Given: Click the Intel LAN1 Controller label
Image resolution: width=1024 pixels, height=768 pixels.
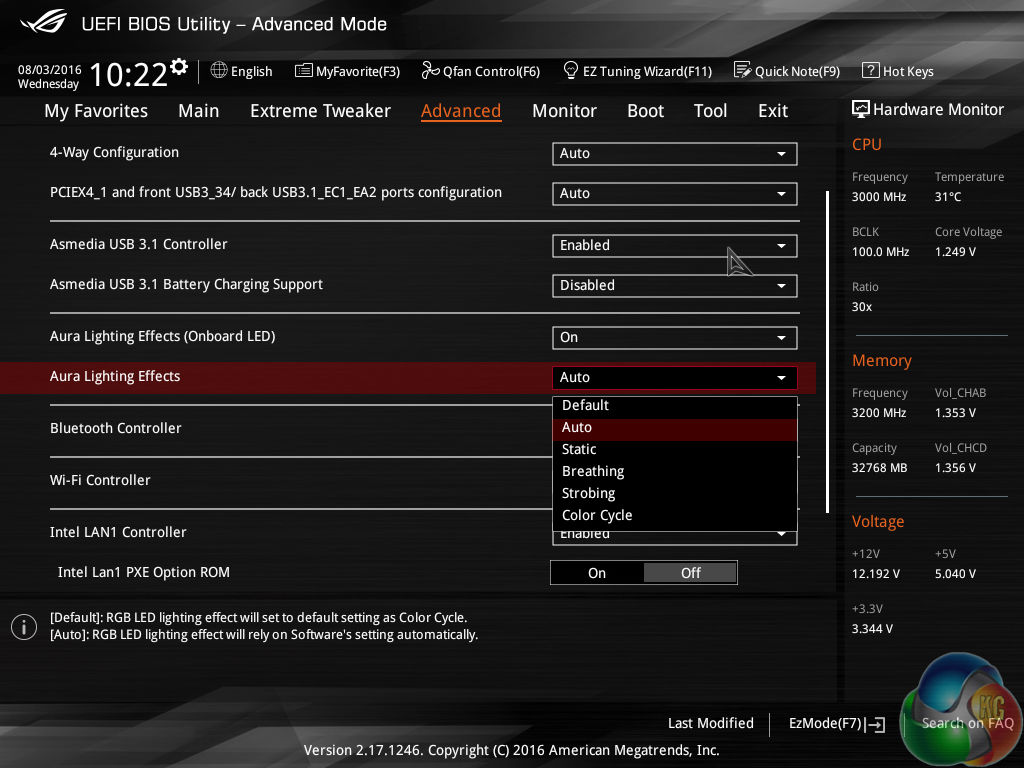Looking at the screenshot, I should click(118, 532).
